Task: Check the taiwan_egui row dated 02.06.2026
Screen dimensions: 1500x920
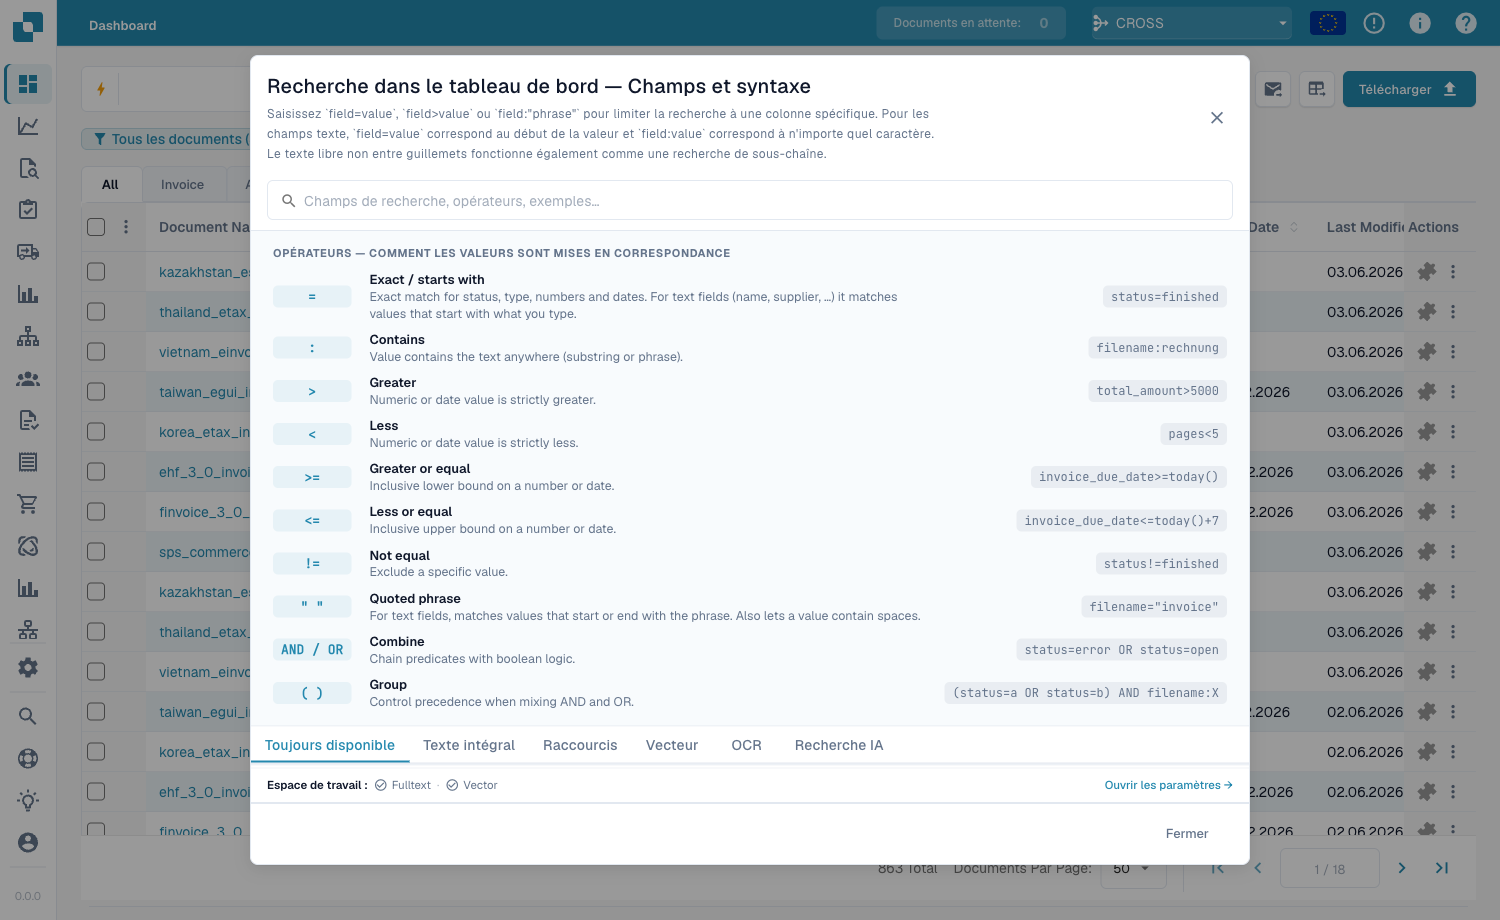Action: point(96,711)
